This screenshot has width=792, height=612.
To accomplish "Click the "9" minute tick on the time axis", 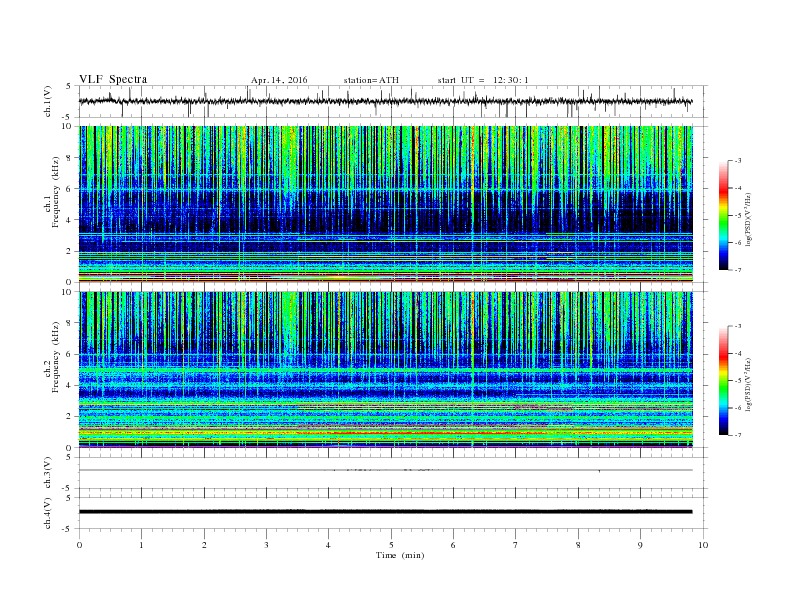I will 640,545.
